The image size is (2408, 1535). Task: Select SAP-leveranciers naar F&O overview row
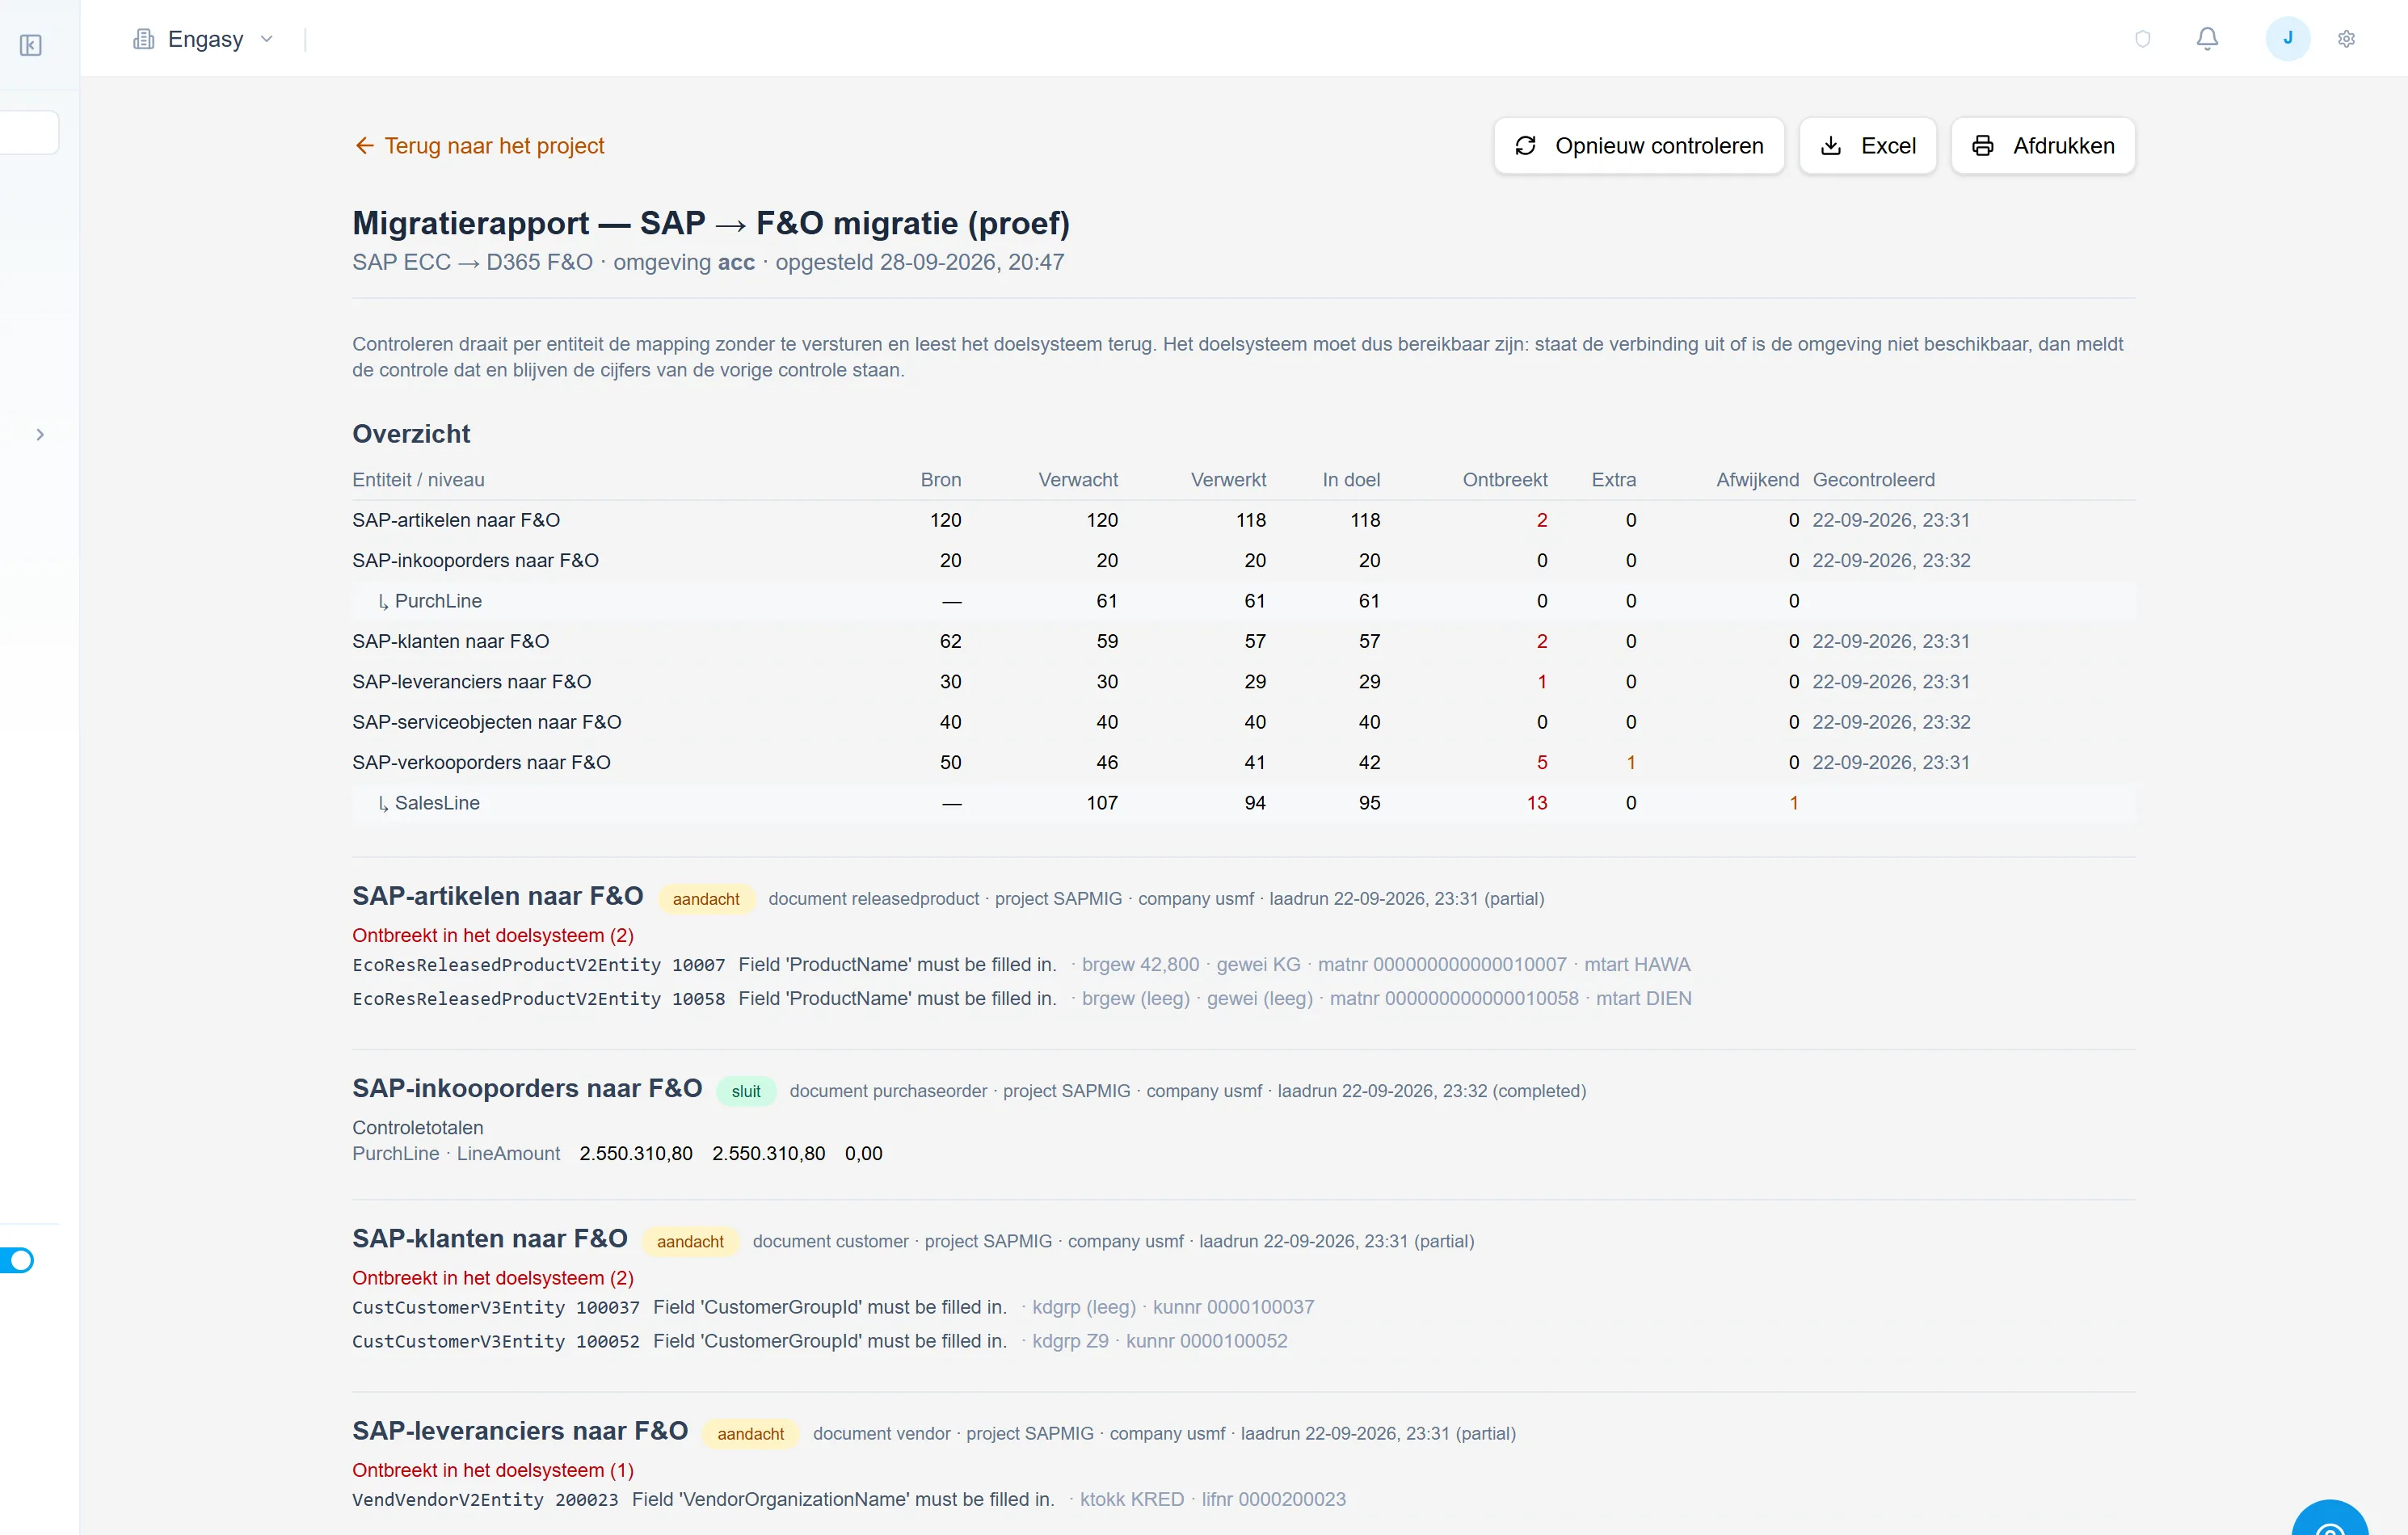(x=1243, y=682)
